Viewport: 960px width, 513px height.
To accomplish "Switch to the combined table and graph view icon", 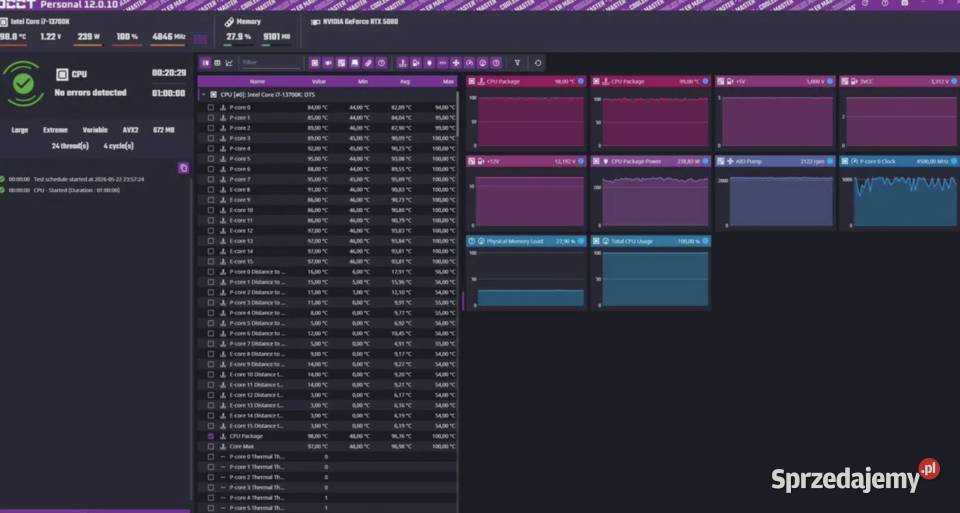I will 206,62.
